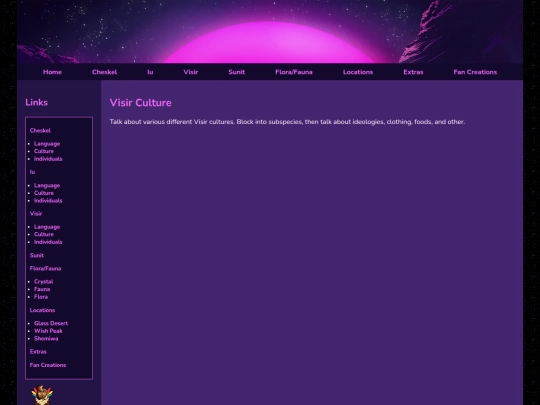540x405 pixels.
Task: Open Culture link under Visir in sidebar
Action: [x=44, y=234]
